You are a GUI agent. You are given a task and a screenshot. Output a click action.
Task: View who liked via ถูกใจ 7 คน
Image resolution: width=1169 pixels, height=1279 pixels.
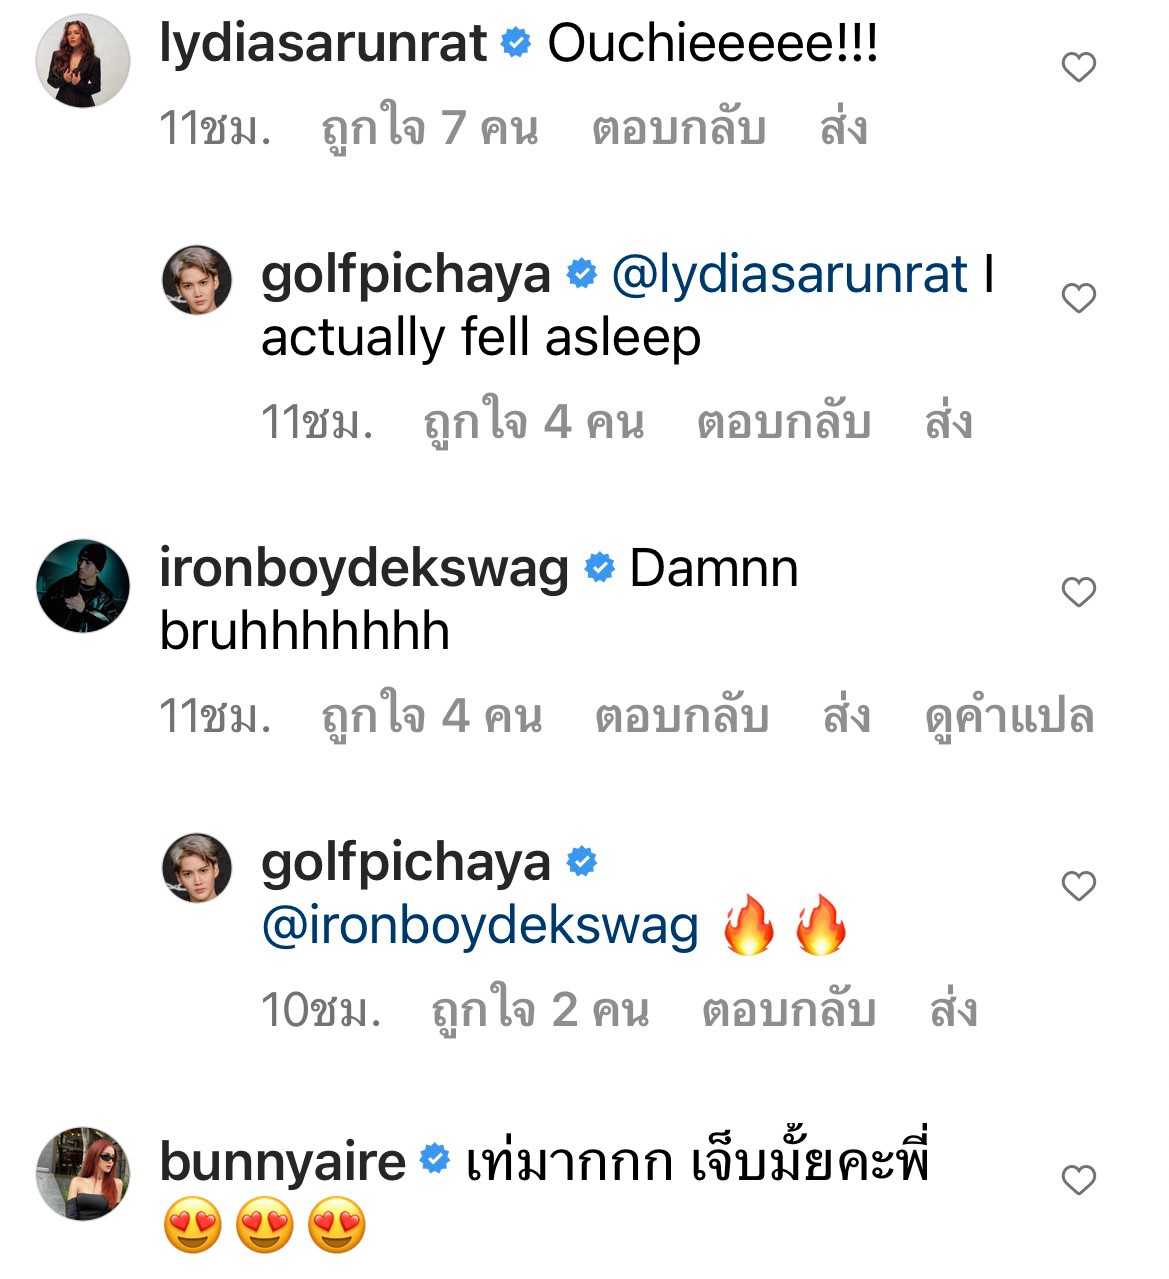pos(430,125)
